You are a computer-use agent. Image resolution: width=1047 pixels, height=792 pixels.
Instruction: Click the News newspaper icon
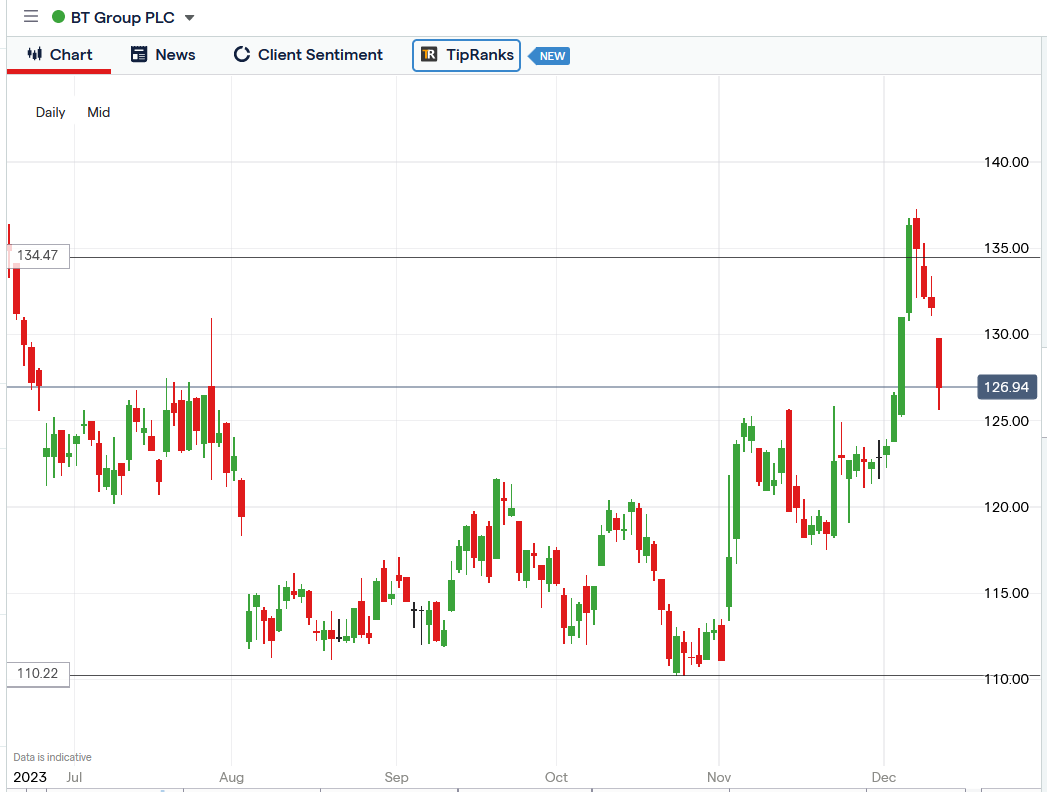pos(139,55)
